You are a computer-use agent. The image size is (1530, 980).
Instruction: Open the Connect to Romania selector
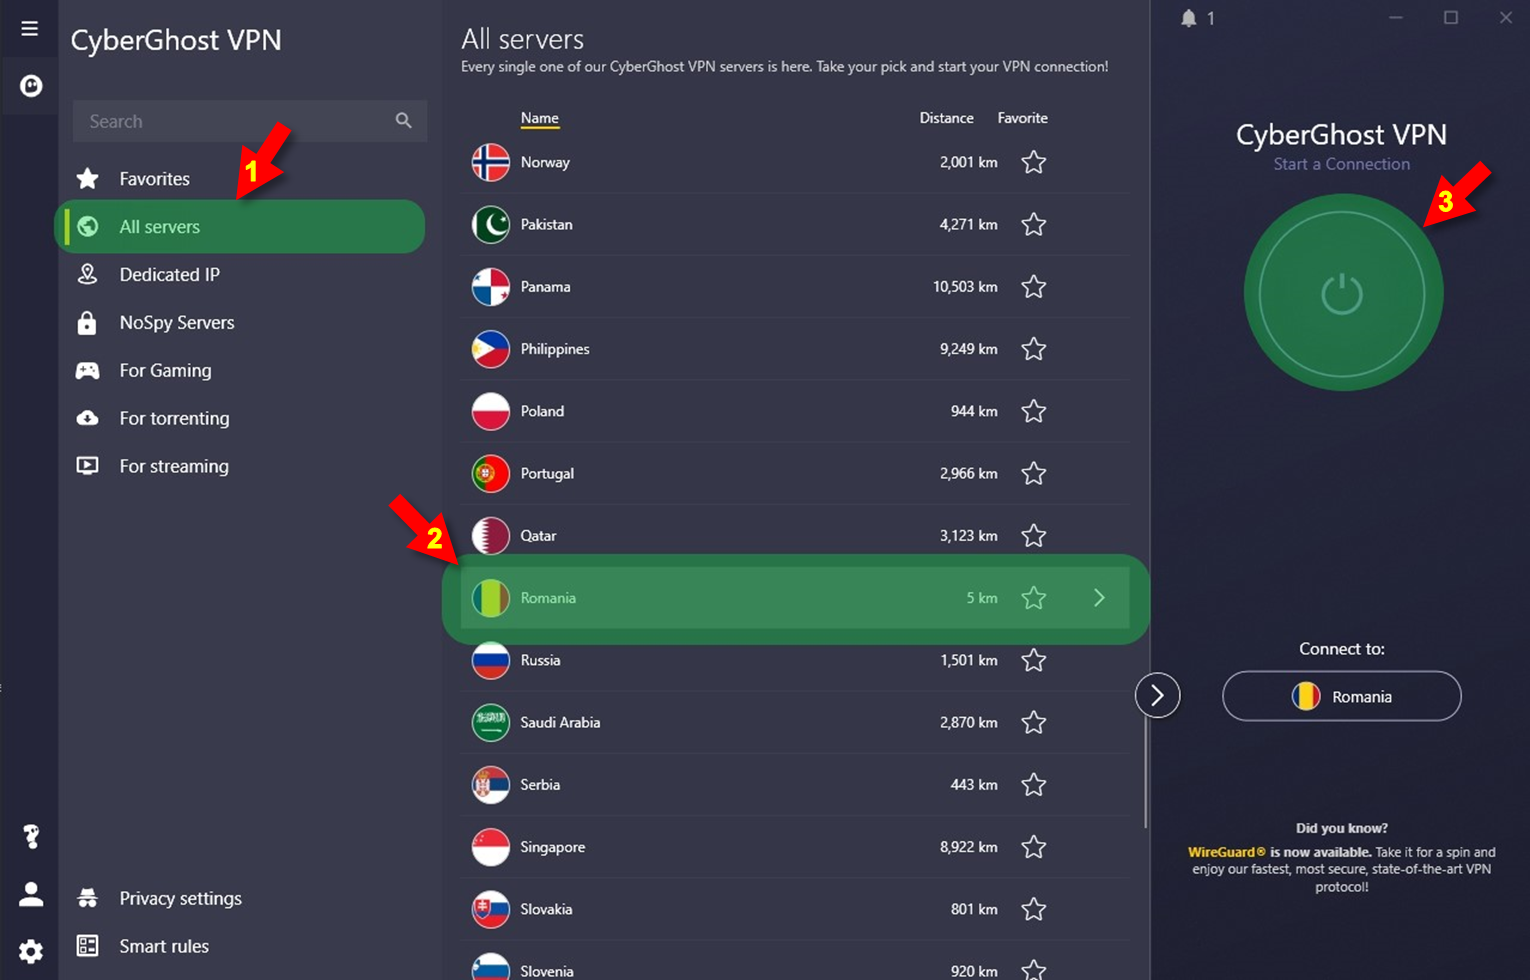pos(1342,696)
